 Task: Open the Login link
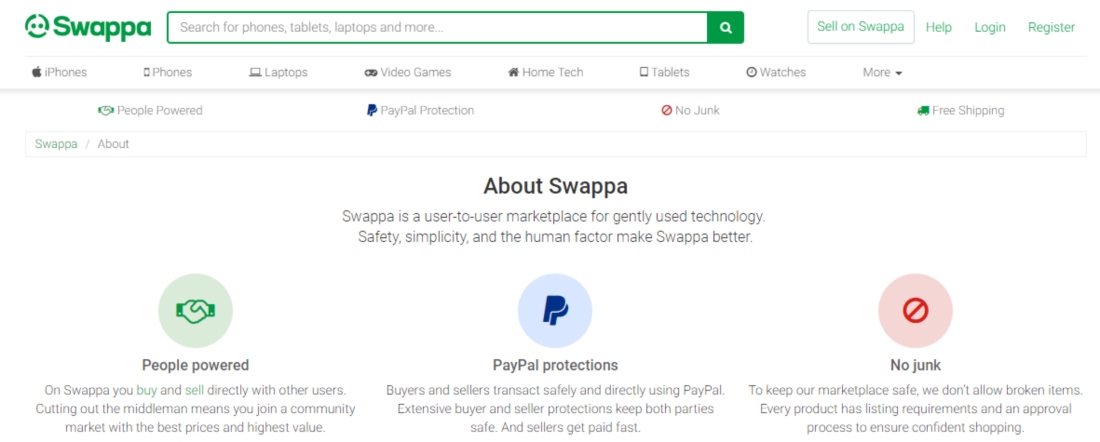(990, 27)
